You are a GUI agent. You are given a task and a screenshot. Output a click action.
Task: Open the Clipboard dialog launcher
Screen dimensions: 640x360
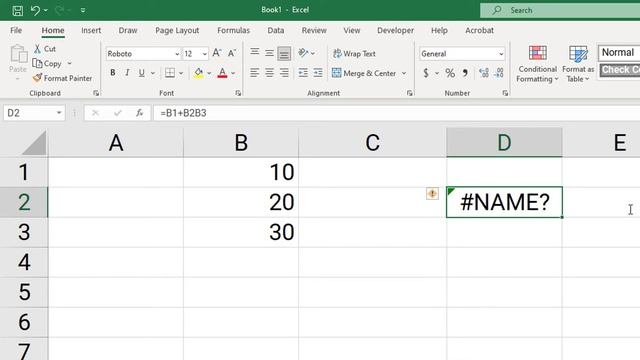(x=96, y=93)
